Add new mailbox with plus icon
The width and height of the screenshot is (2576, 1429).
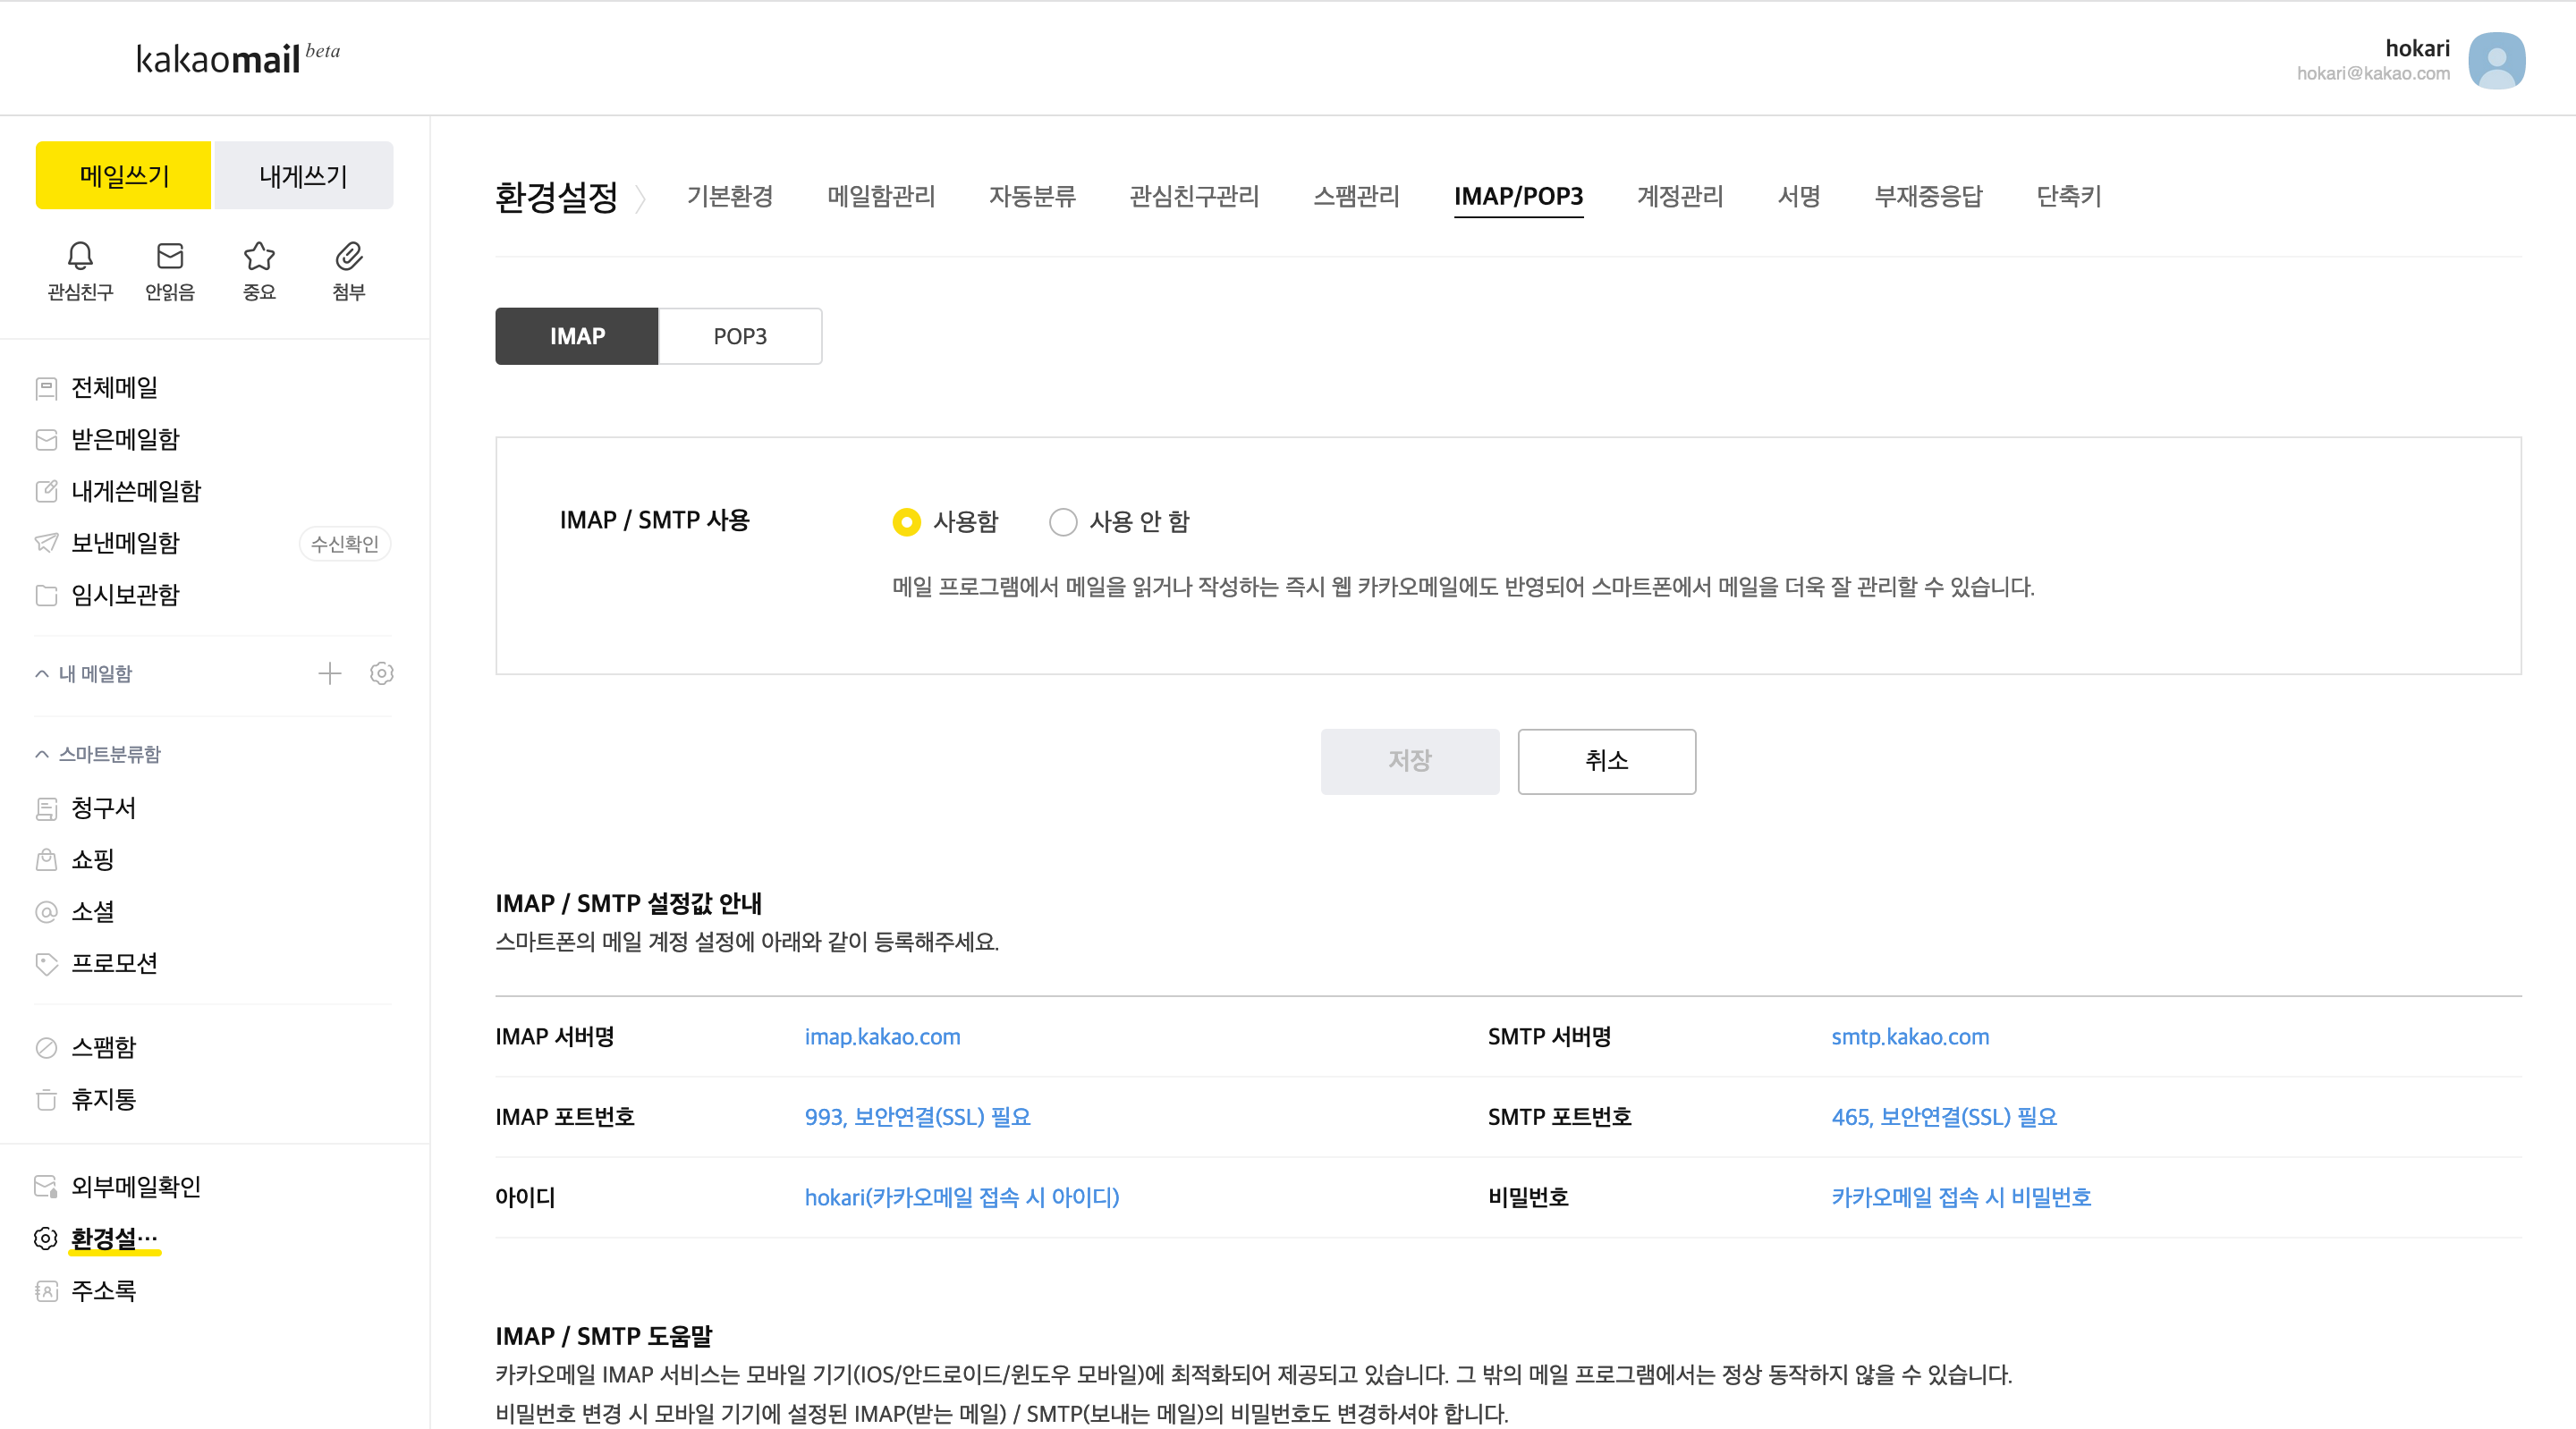(x=329, y=674)
